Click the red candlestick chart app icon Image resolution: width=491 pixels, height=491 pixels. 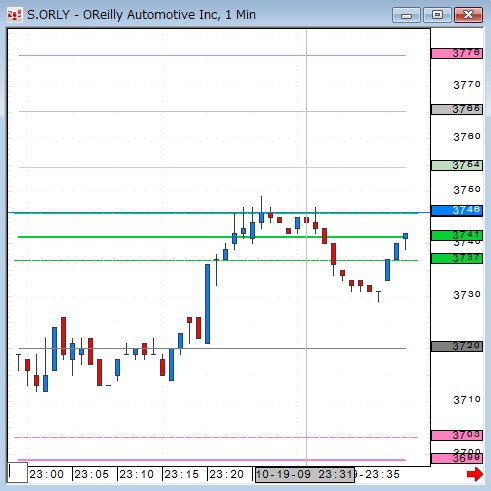[15, 15]
